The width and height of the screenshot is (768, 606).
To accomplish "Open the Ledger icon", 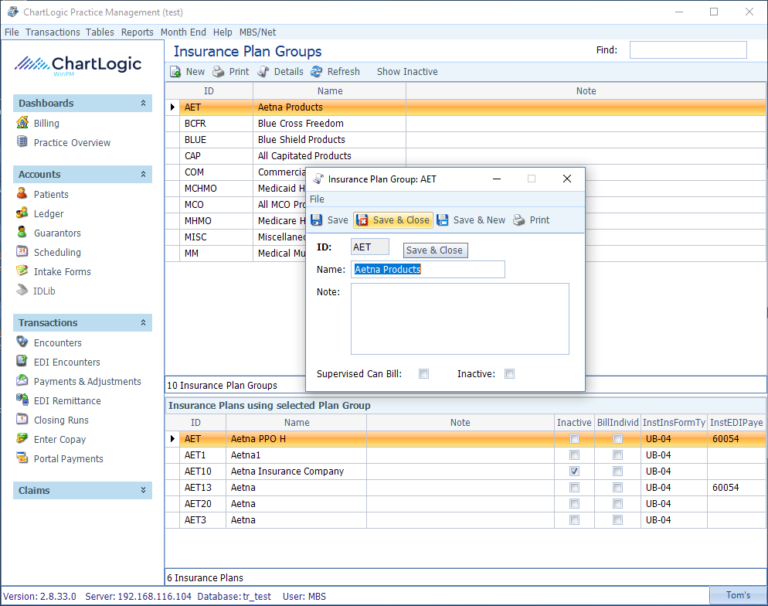I will 22,213.
